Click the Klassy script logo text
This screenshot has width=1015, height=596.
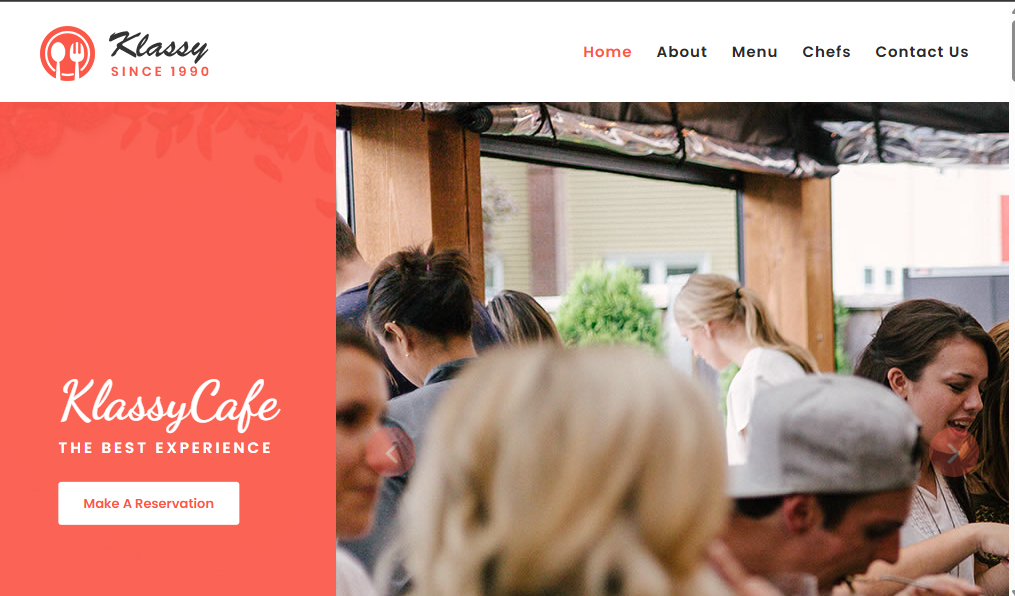(159, 46)
